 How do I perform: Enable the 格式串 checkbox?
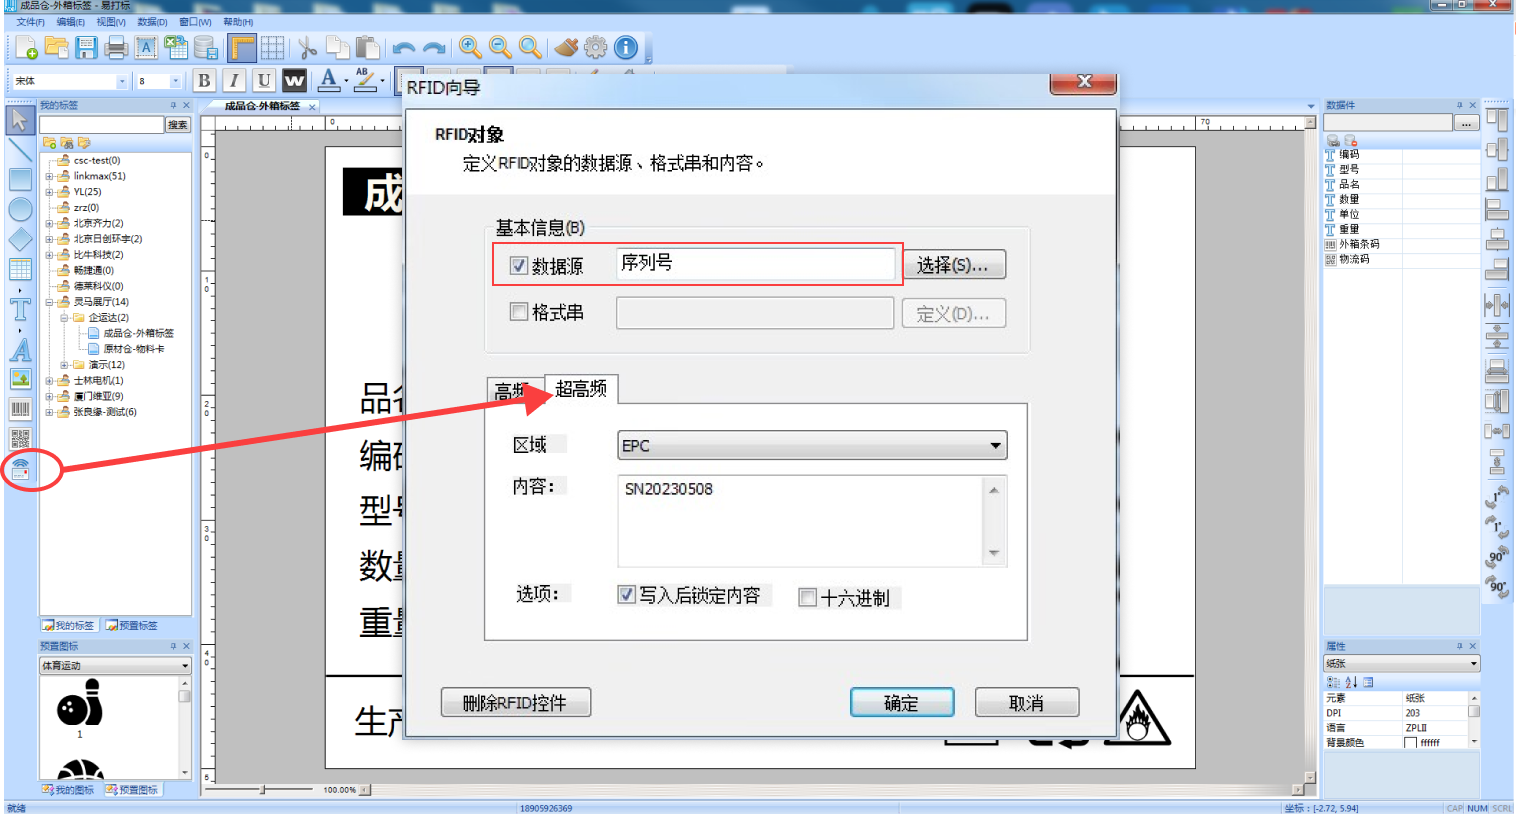coord(518,312)
